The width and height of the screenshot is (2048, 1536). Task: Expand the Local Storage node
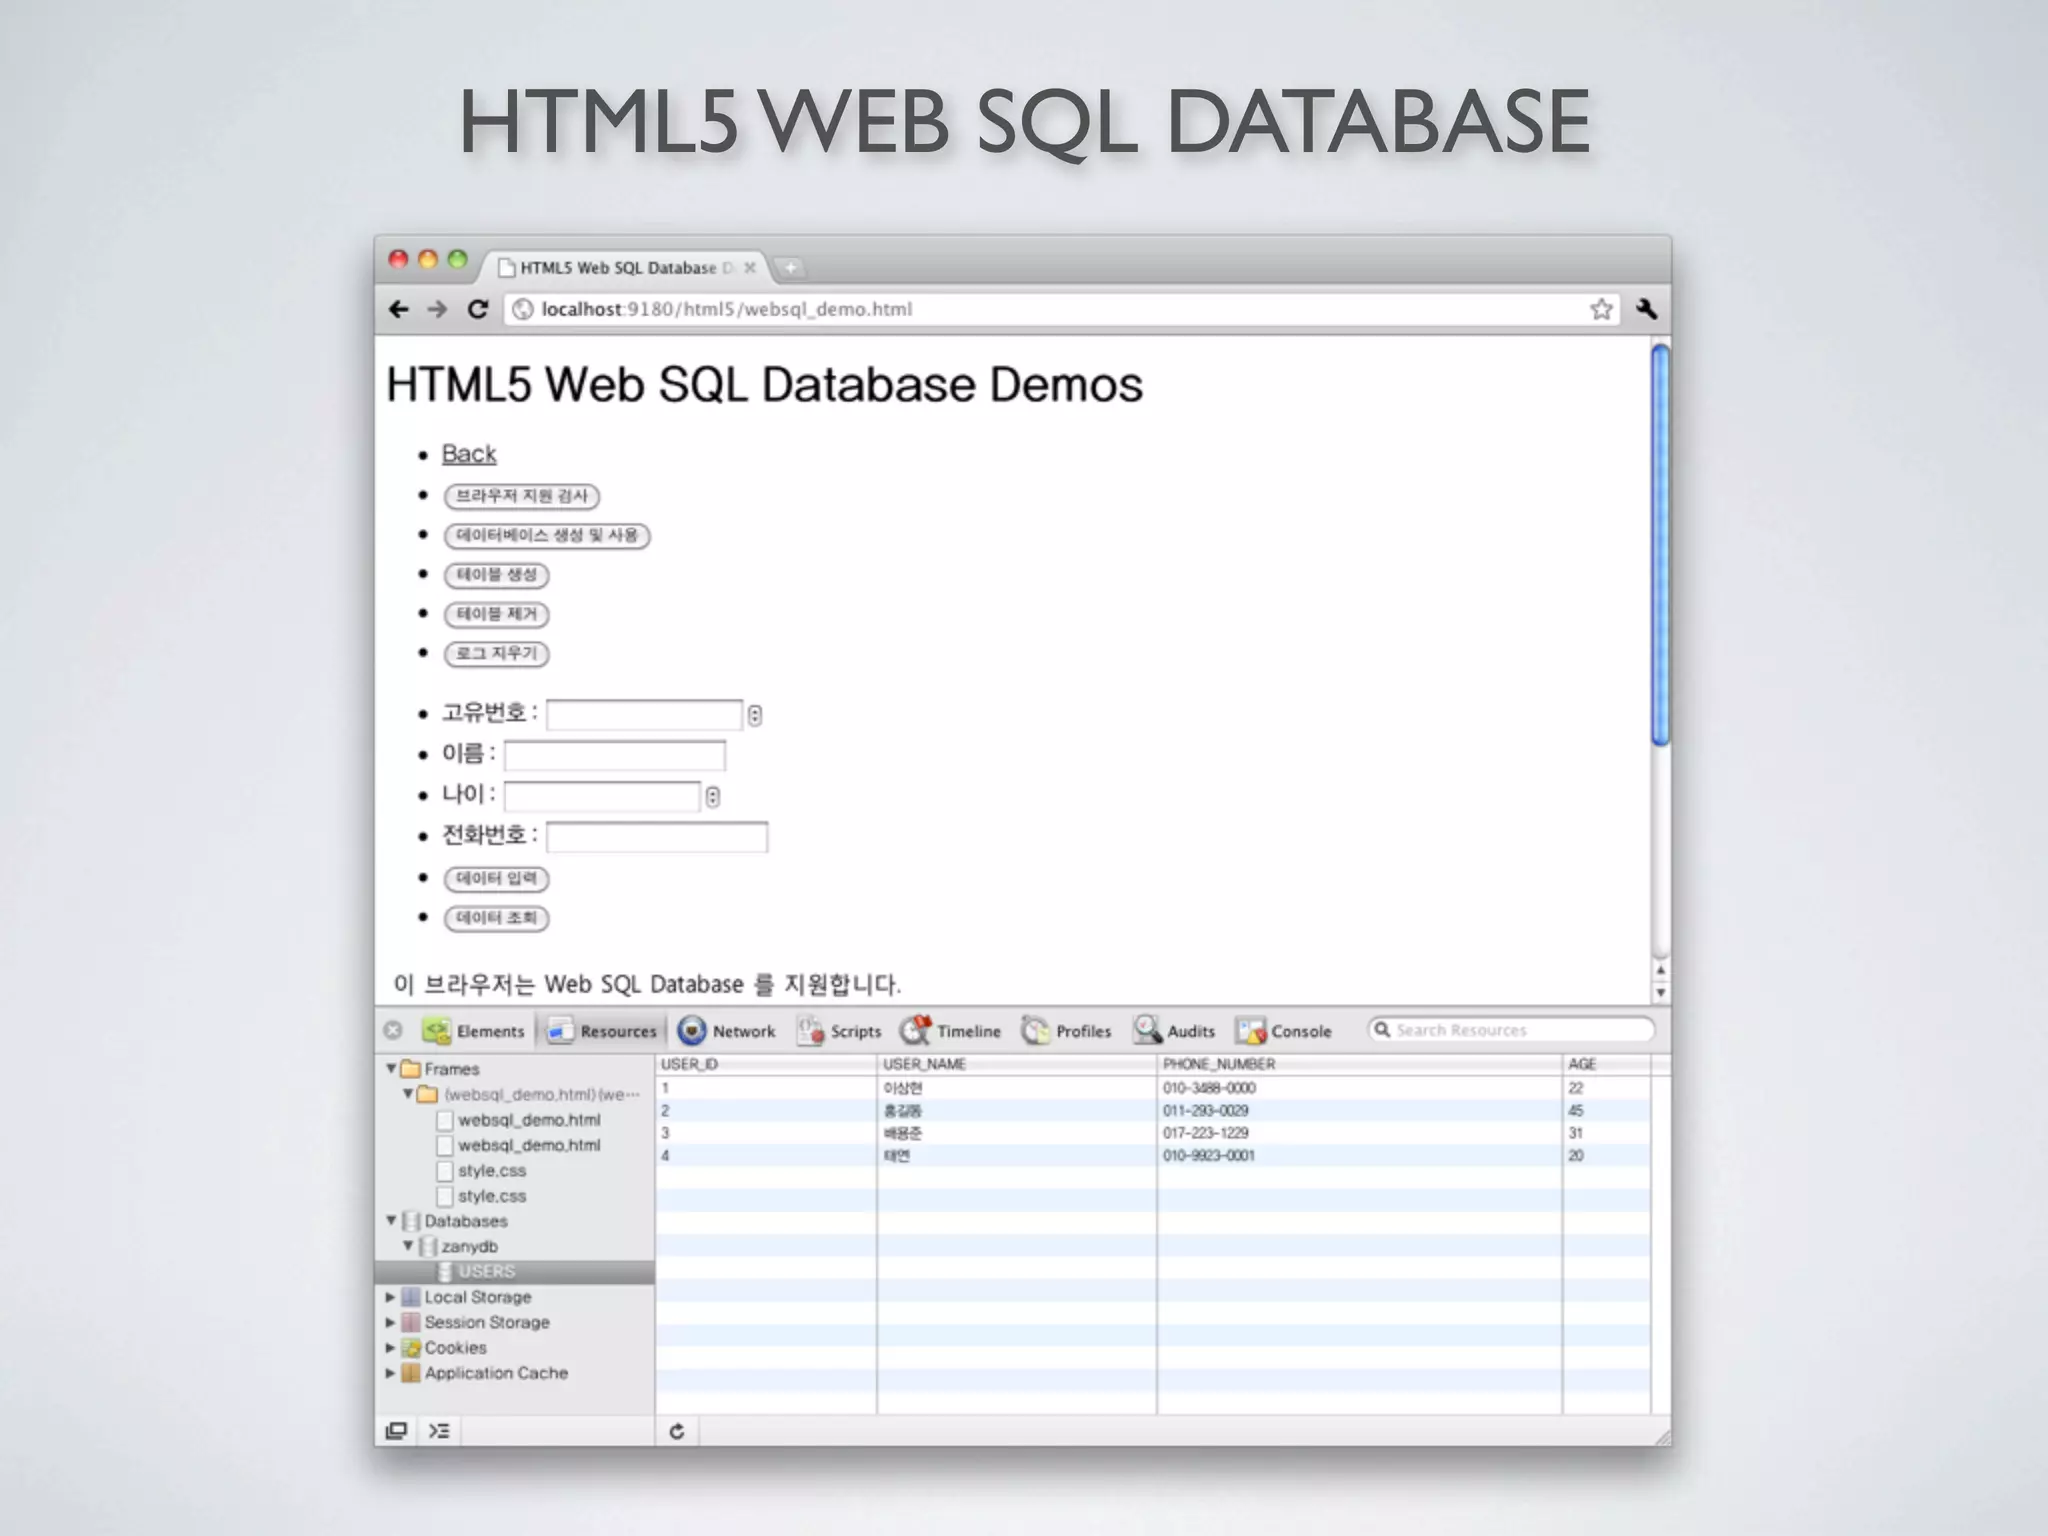point(391,1296)
